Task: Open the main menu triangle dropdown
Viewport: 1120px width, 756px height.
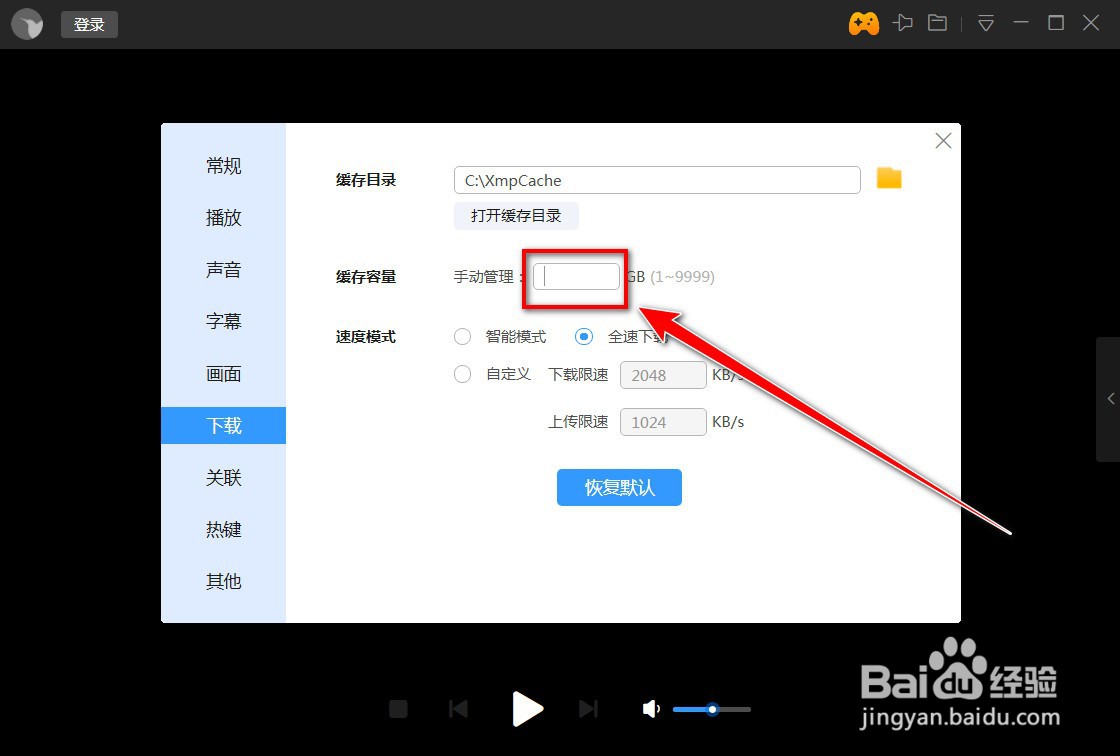Action: tap(985, 22)
